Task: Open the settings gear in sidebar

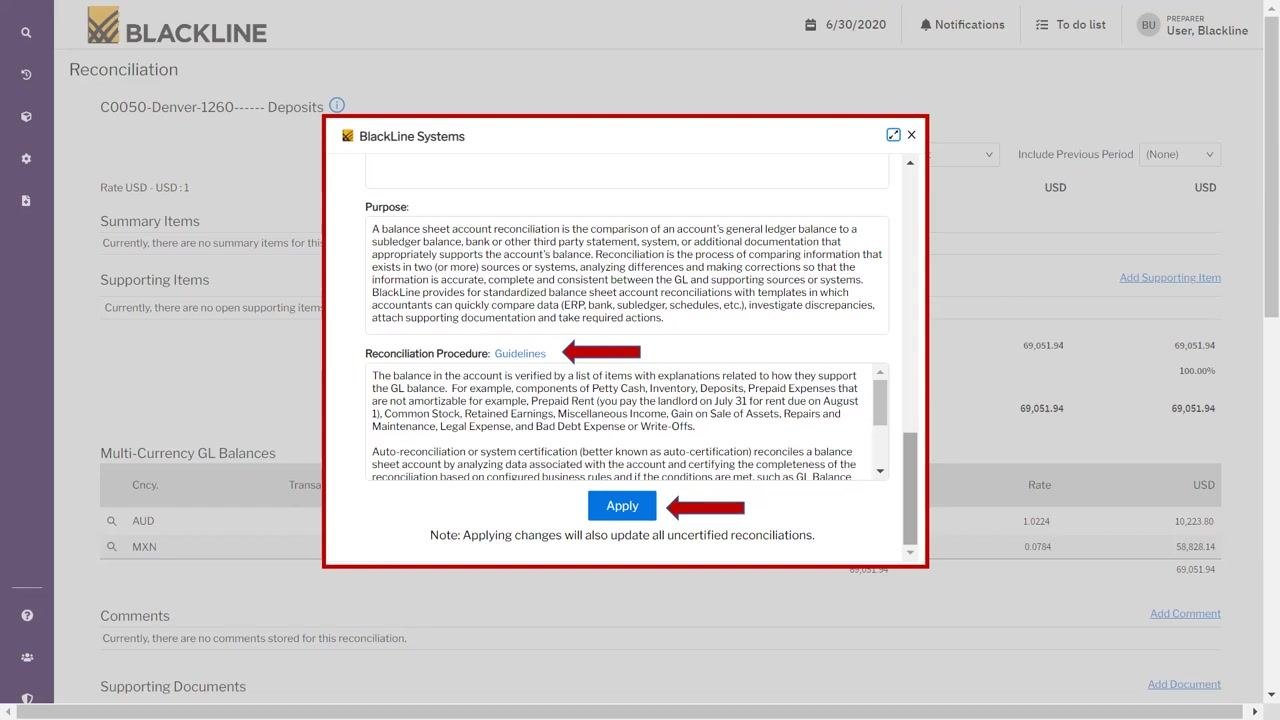Action: (26, 159)
